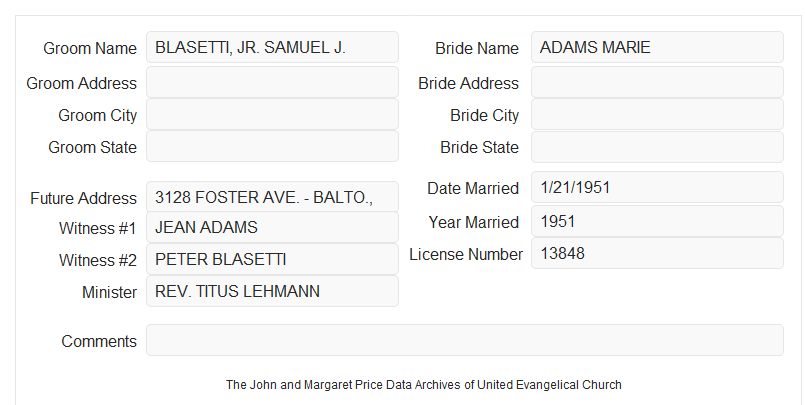805x405 pixels.
Task: Select the Future Address field
Action: click(272, 197)
